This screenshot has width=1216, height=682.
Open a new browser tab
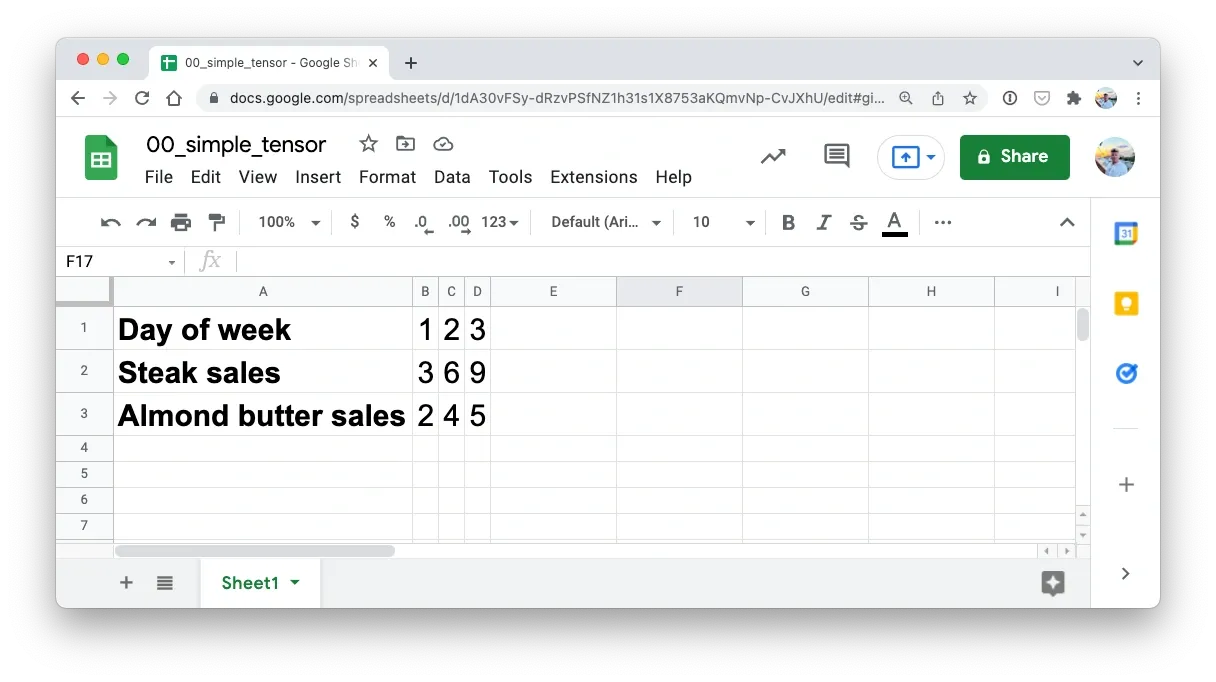410,63
